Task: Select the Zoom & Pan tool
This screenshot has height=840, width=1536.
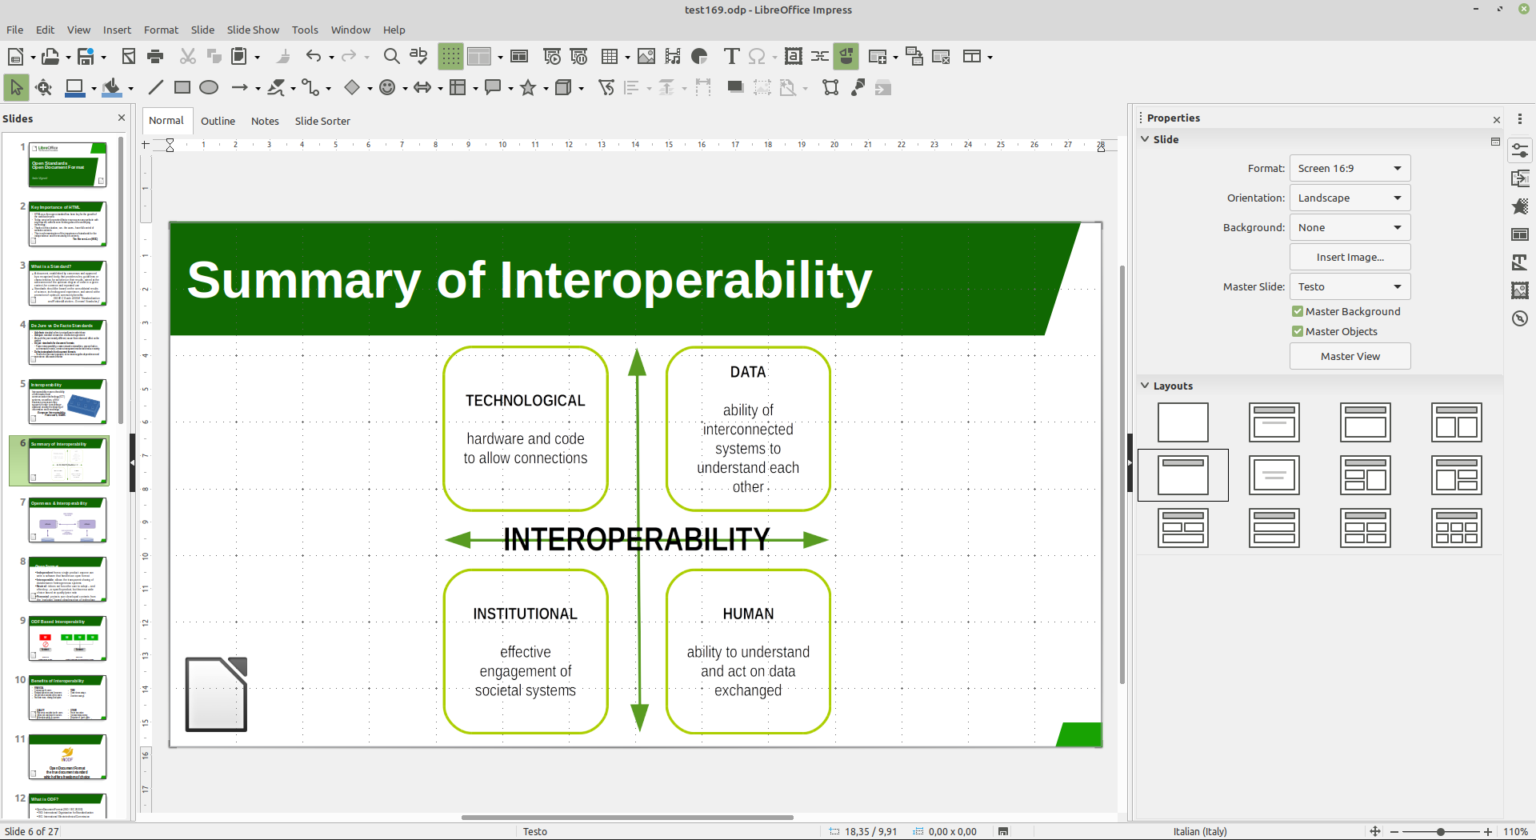Action: [x=44, y=88]
